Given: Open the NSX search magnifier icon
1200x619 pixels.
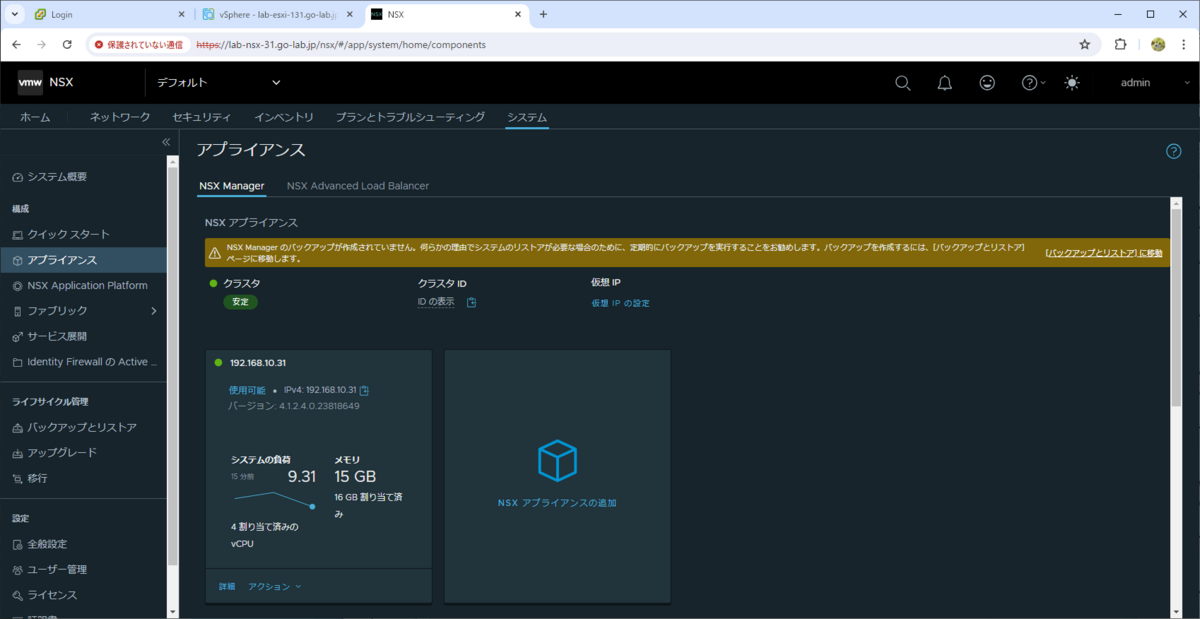Looking at the screenshot, I should [x=902, y=83].
